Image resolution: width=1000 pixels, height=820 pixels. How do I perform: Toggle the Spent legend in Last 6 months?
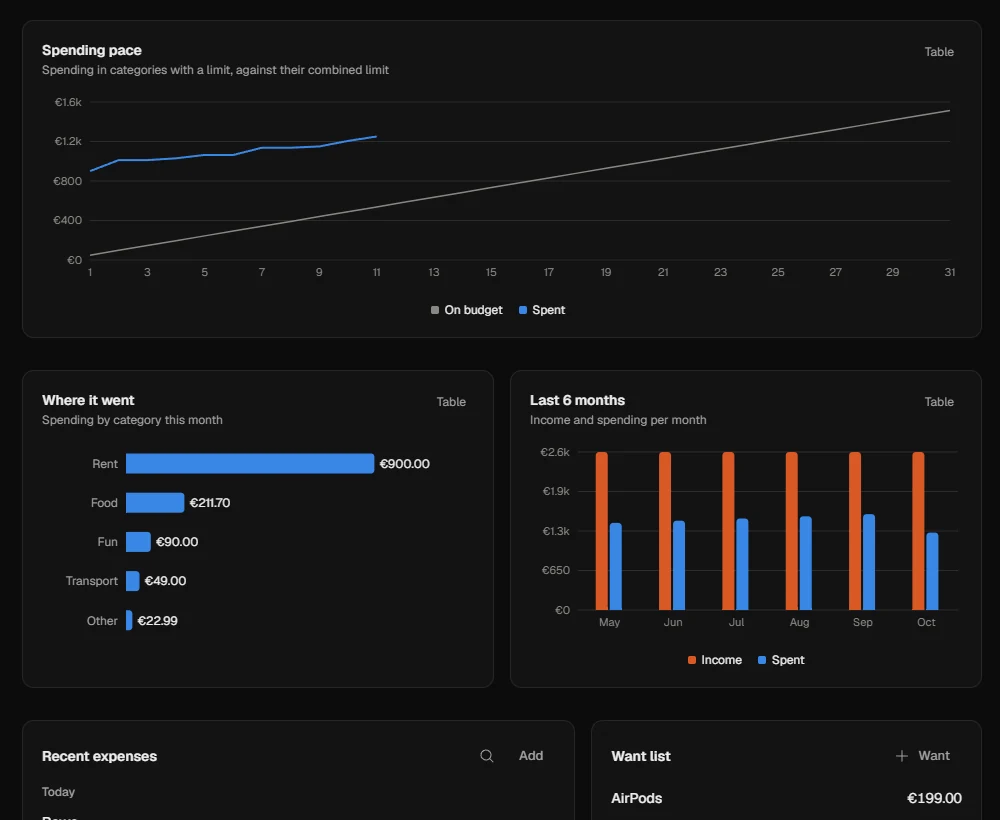[781, 660]
